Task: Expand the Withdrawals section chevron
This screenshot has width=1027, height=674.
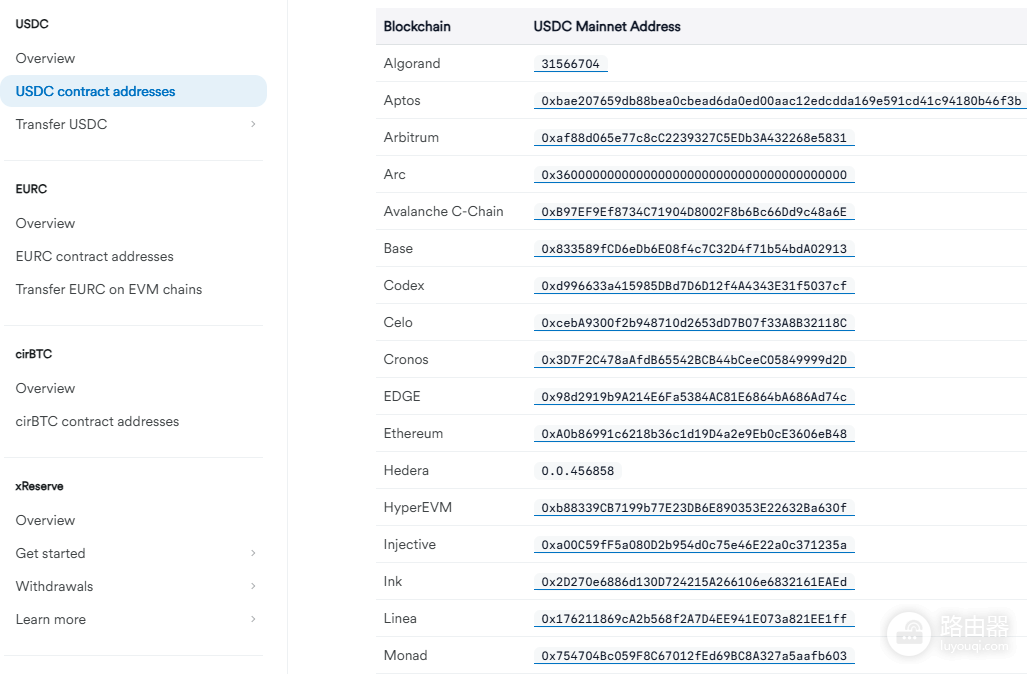Action: [x=253, y=586]
